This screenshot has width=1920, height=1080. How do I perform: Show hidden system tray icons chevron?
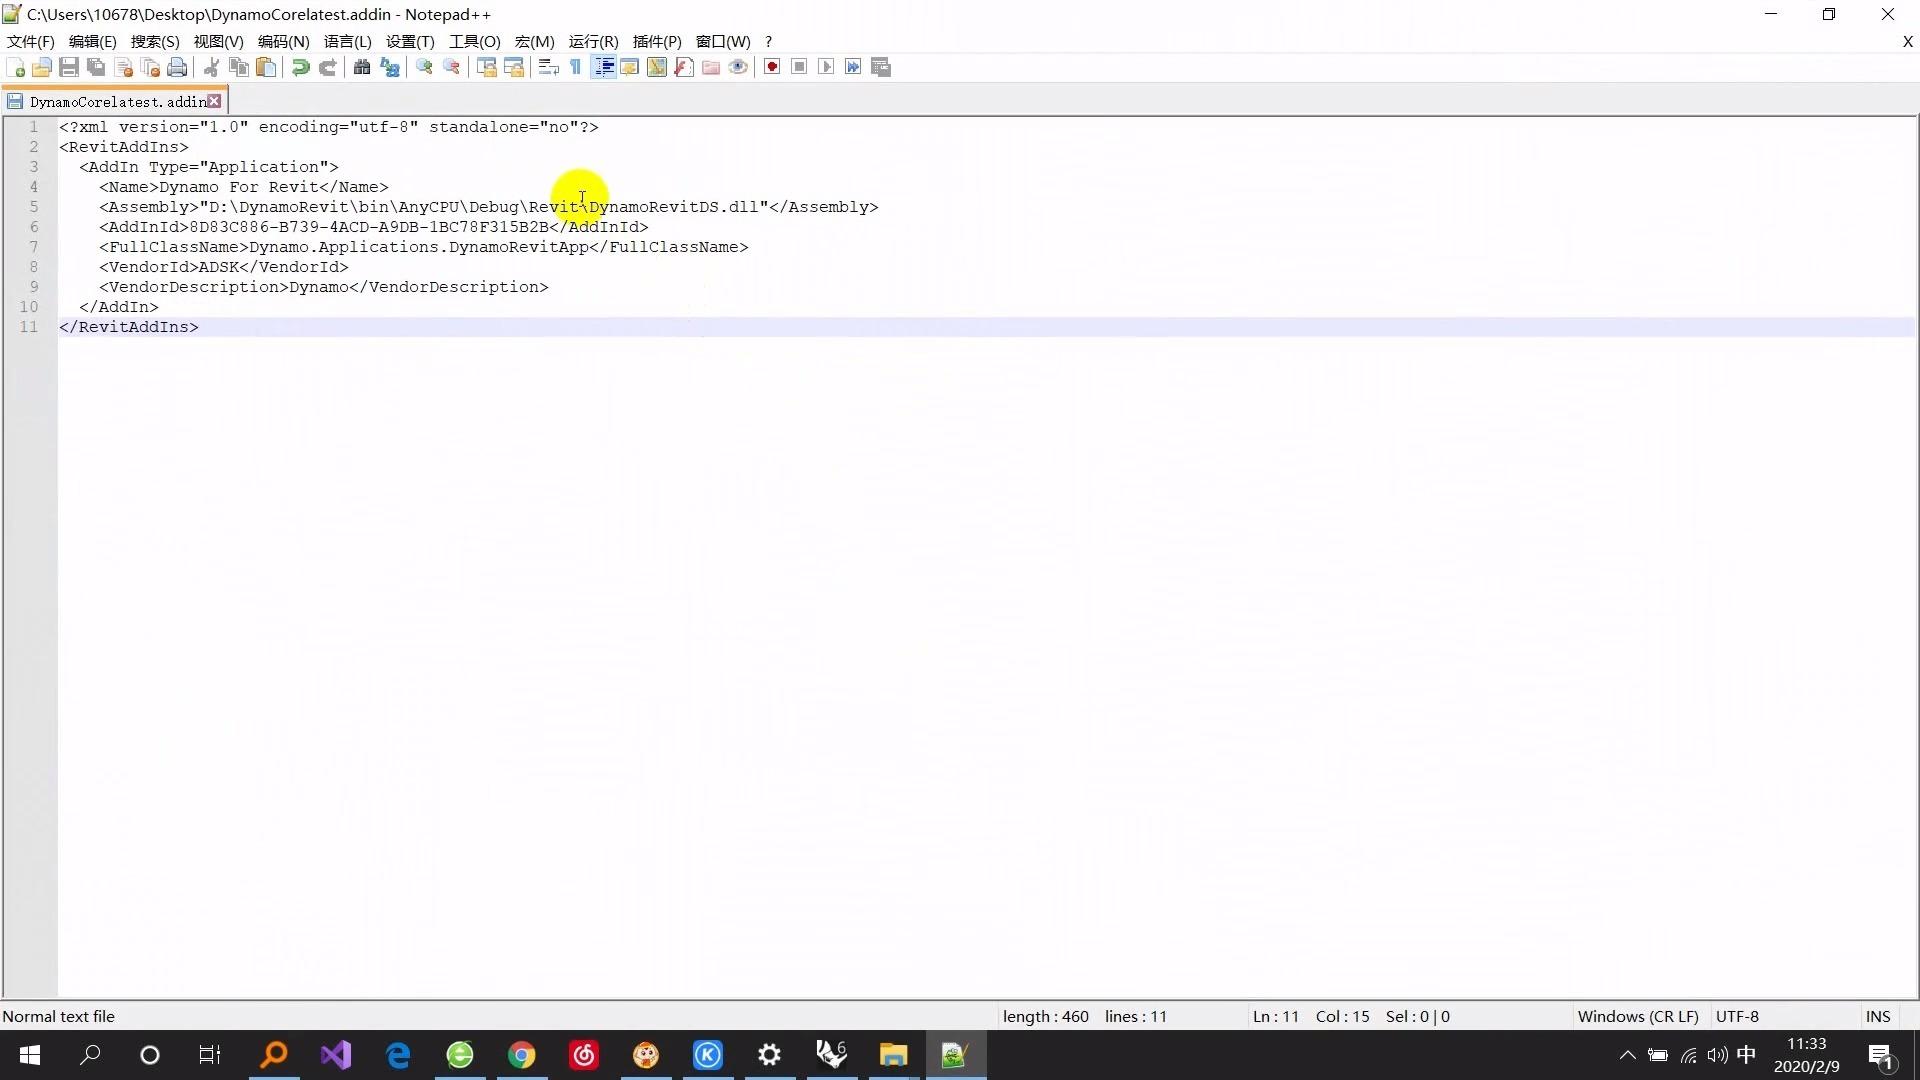[x=1627, y=1055]
